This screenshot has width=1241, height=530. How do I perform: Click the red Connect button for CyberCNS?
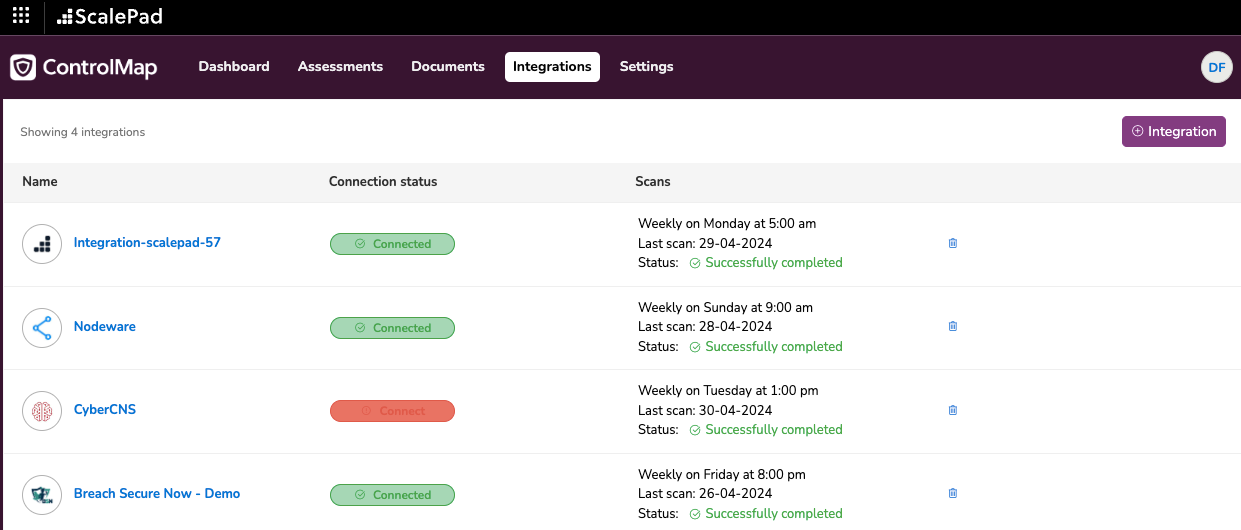coord(392,411)
